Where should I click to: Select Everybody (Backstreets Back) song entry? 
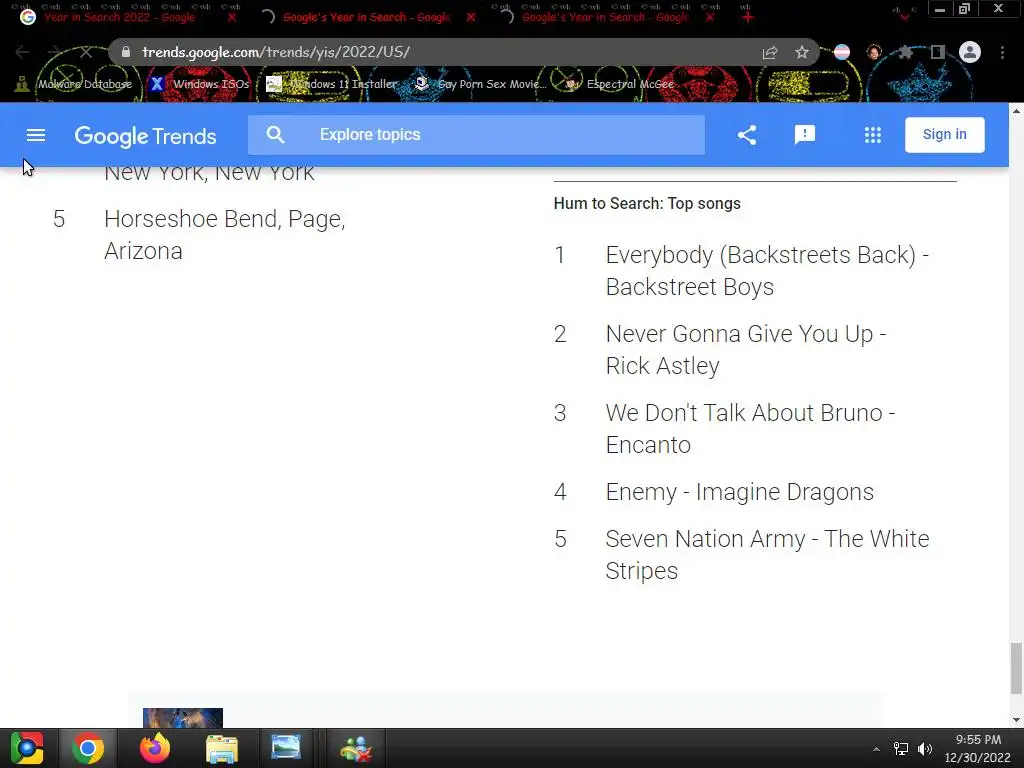767,270
